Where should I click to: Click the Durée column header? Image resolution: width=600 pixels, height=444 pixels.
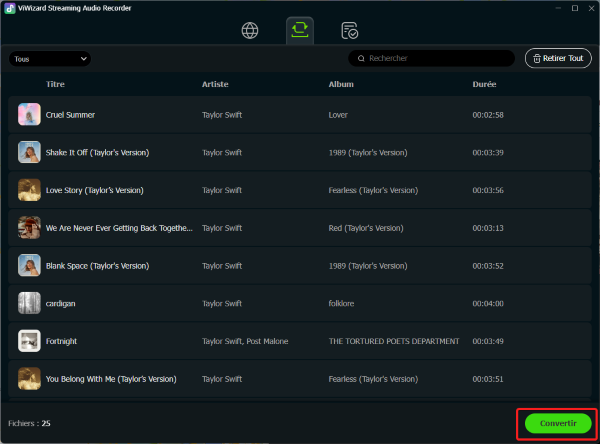(484, 84)
